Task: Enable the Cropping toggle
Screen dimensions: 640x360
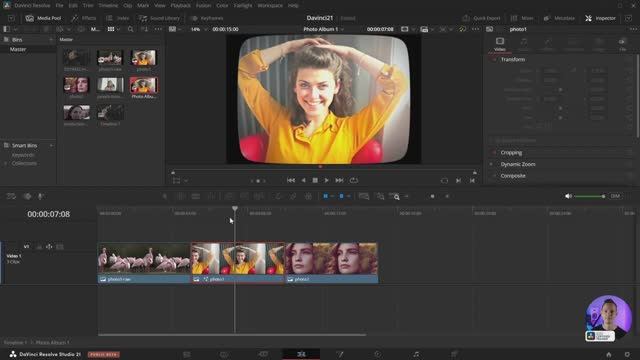Action: coord(494,153)
